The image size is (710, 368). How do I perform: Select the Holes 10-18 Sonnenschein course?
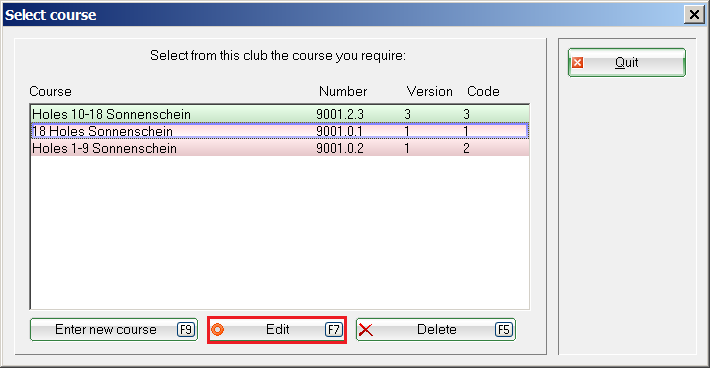[280, 114]
